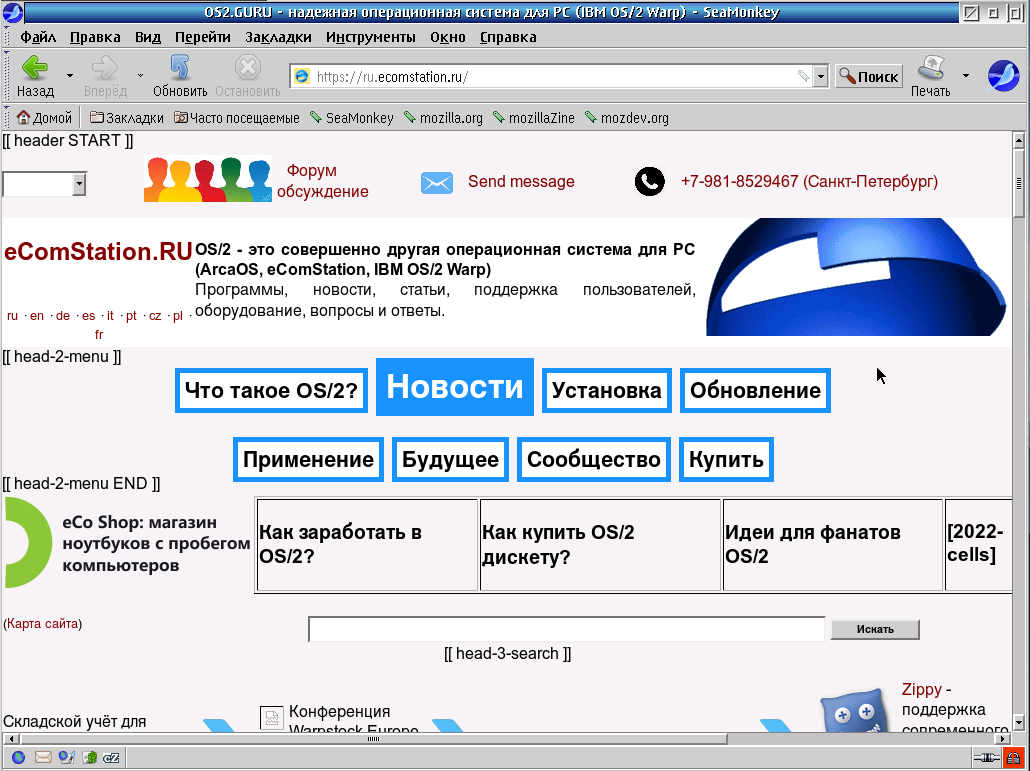Open the Print button dropdown arrow
The height and width of the screenshot is (771, 1030).
click(x=966, y=76)
